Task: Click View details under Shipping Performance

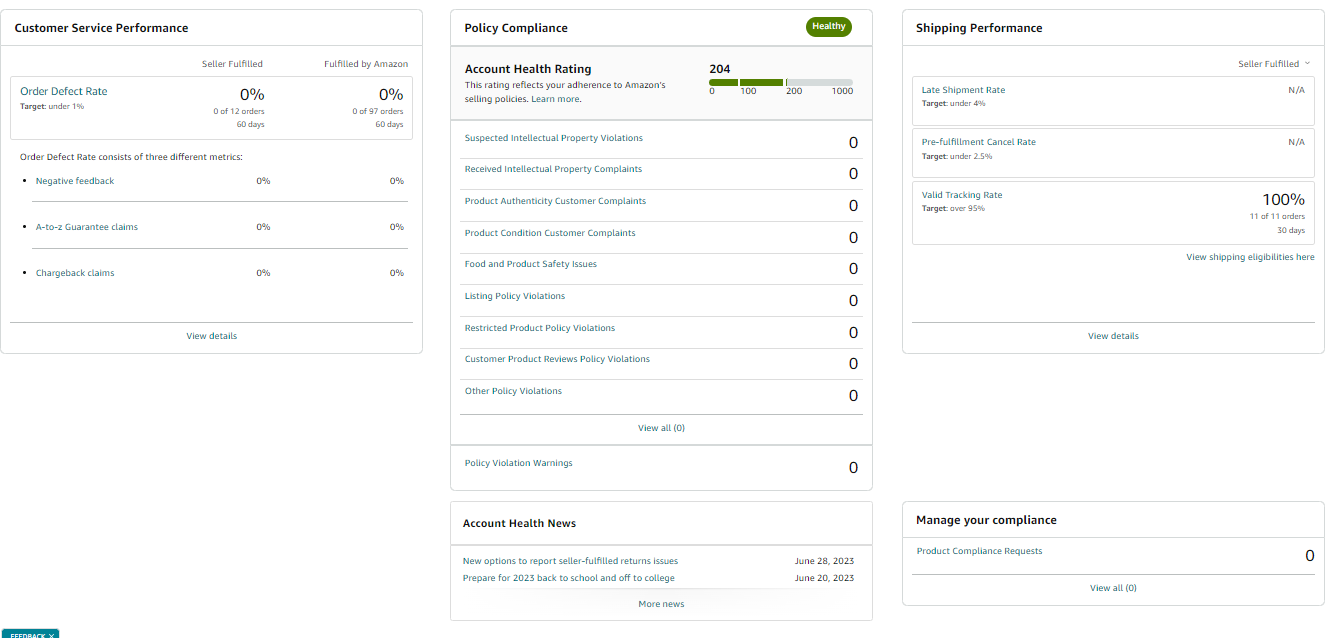Action: point(1113,336)
